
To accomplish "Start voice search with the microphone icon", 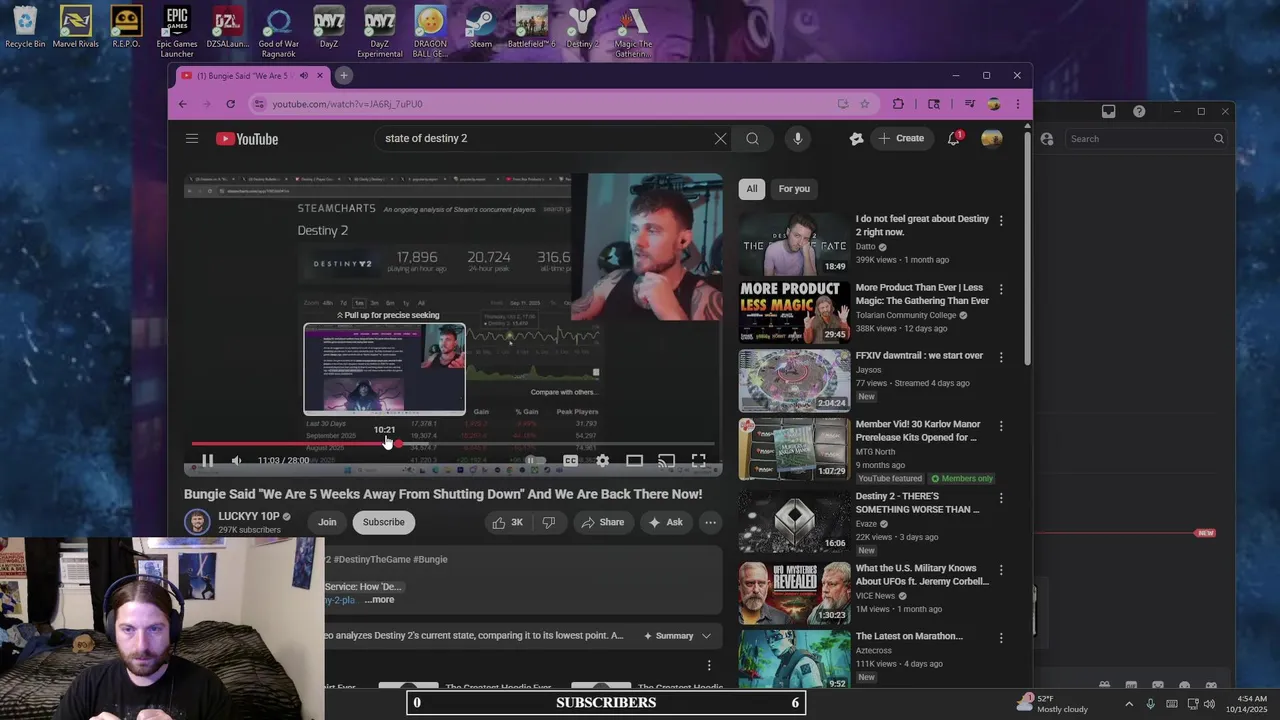I will coord(797,139).
